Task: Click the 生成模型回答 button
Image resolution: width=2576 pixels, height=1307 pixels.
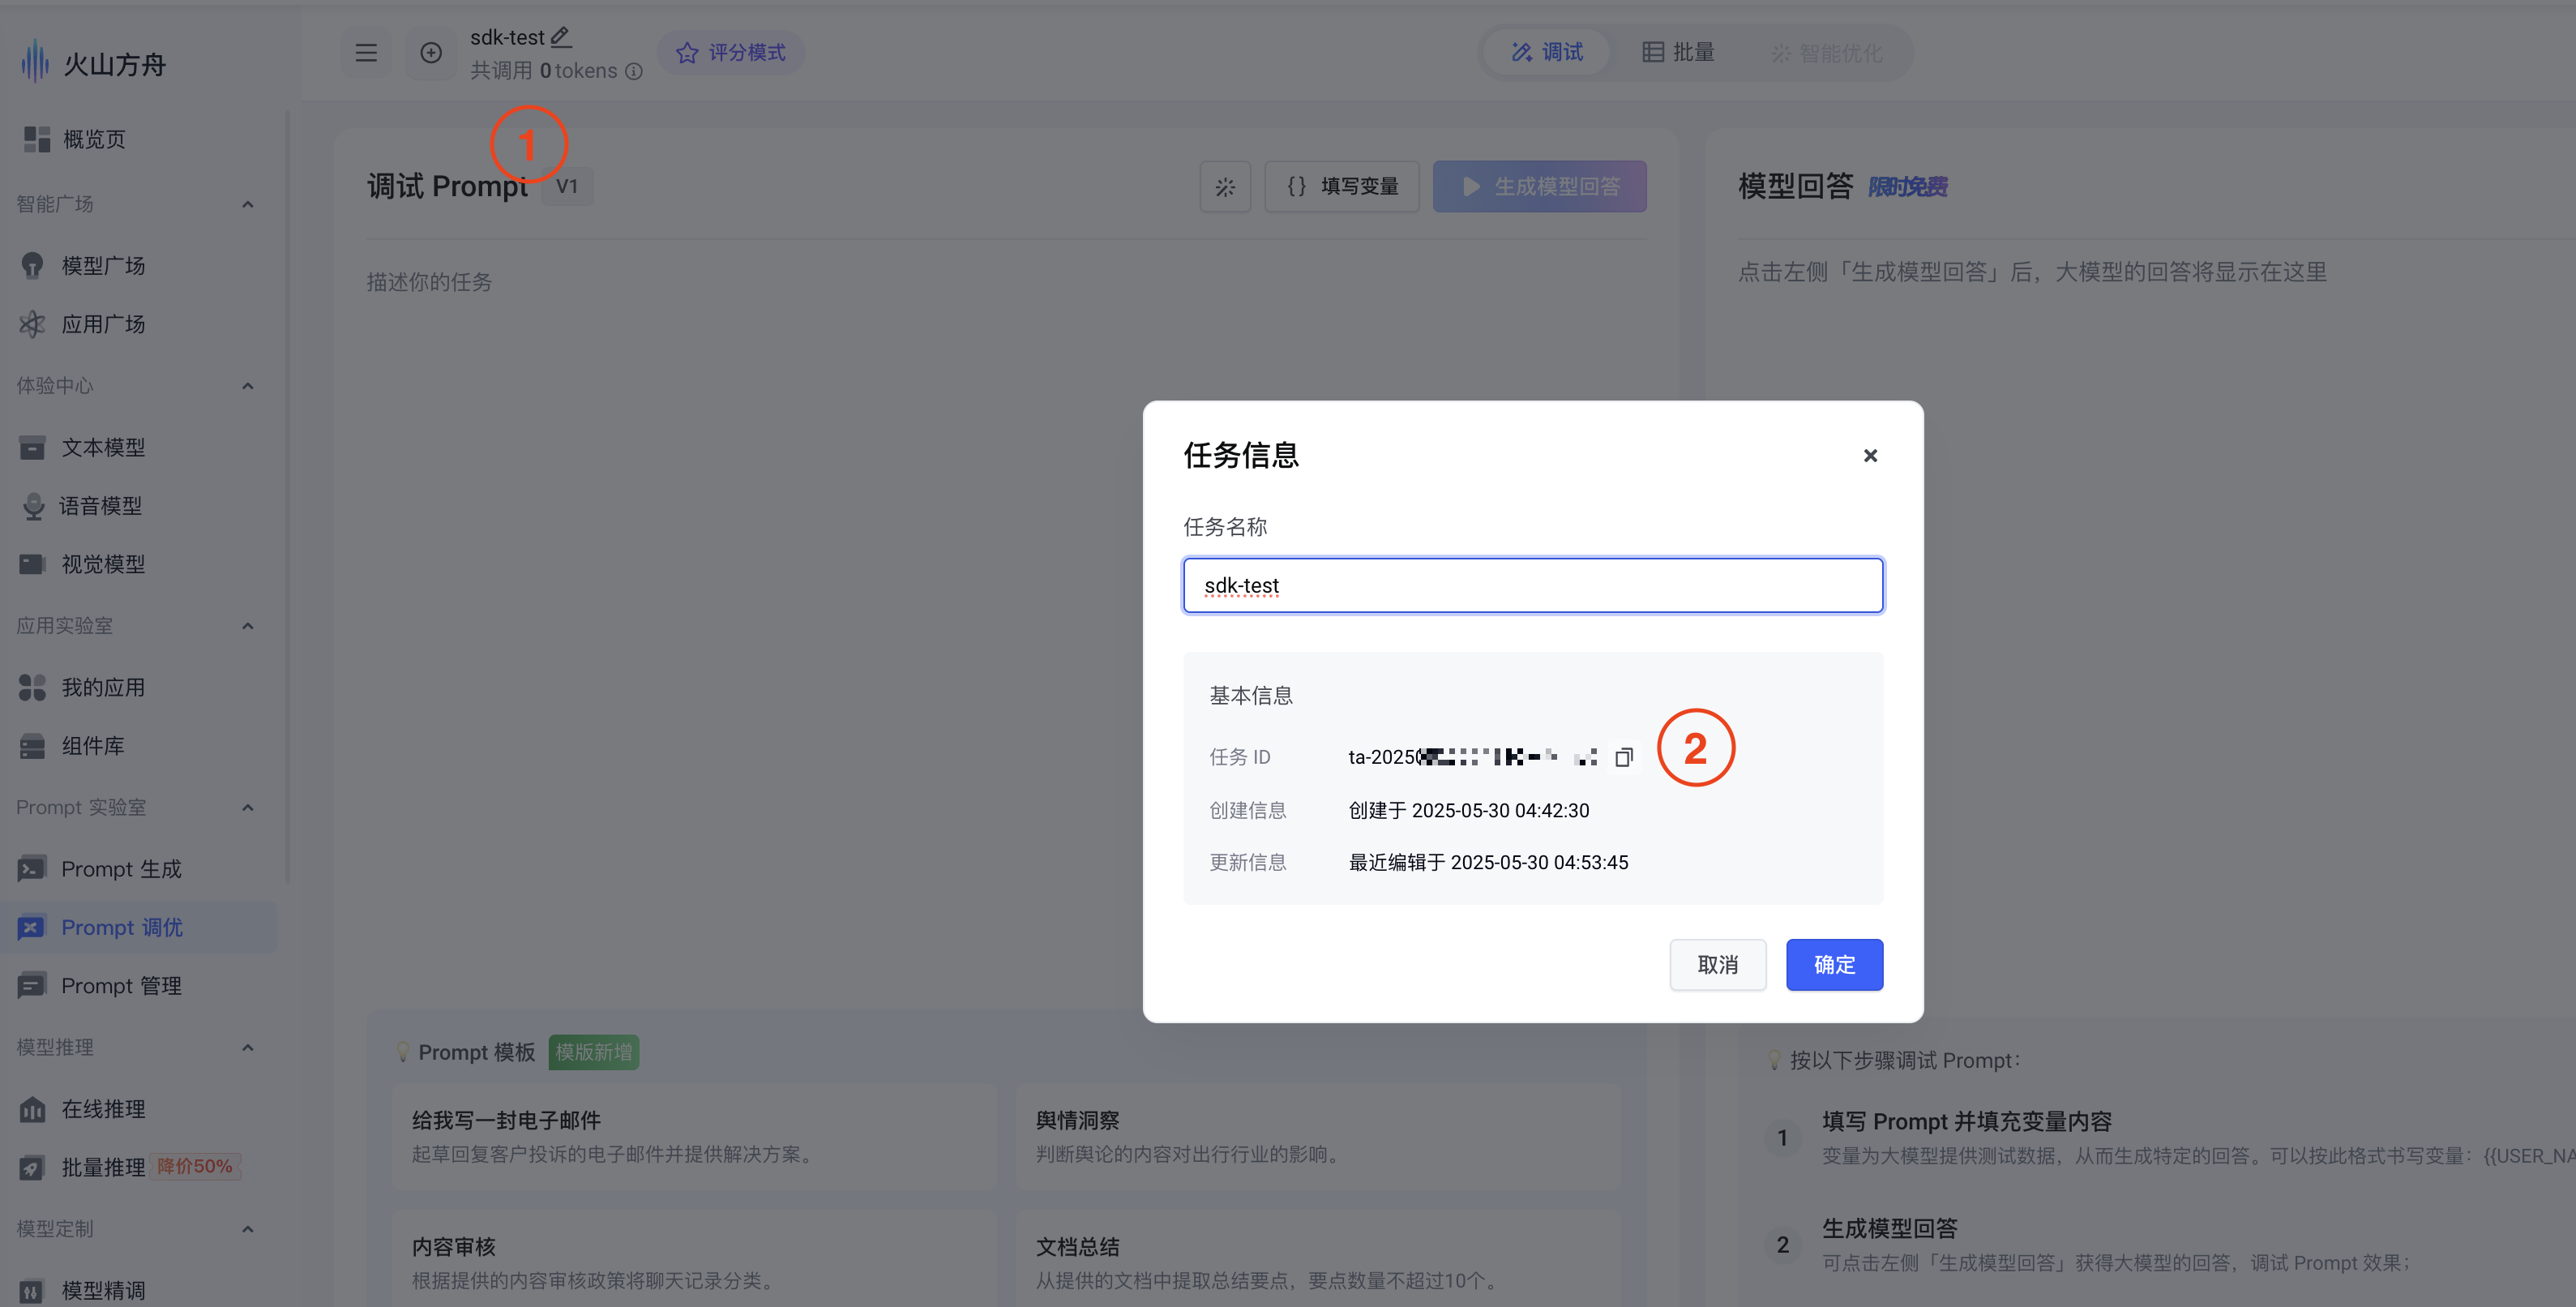Action: pos(1540,187)
